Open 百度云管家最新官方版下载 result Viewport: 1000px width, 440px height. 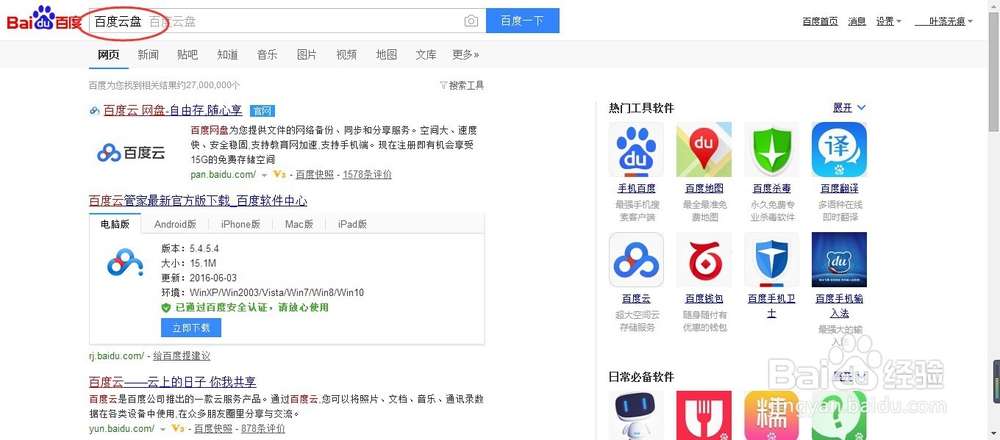[198, 201]
